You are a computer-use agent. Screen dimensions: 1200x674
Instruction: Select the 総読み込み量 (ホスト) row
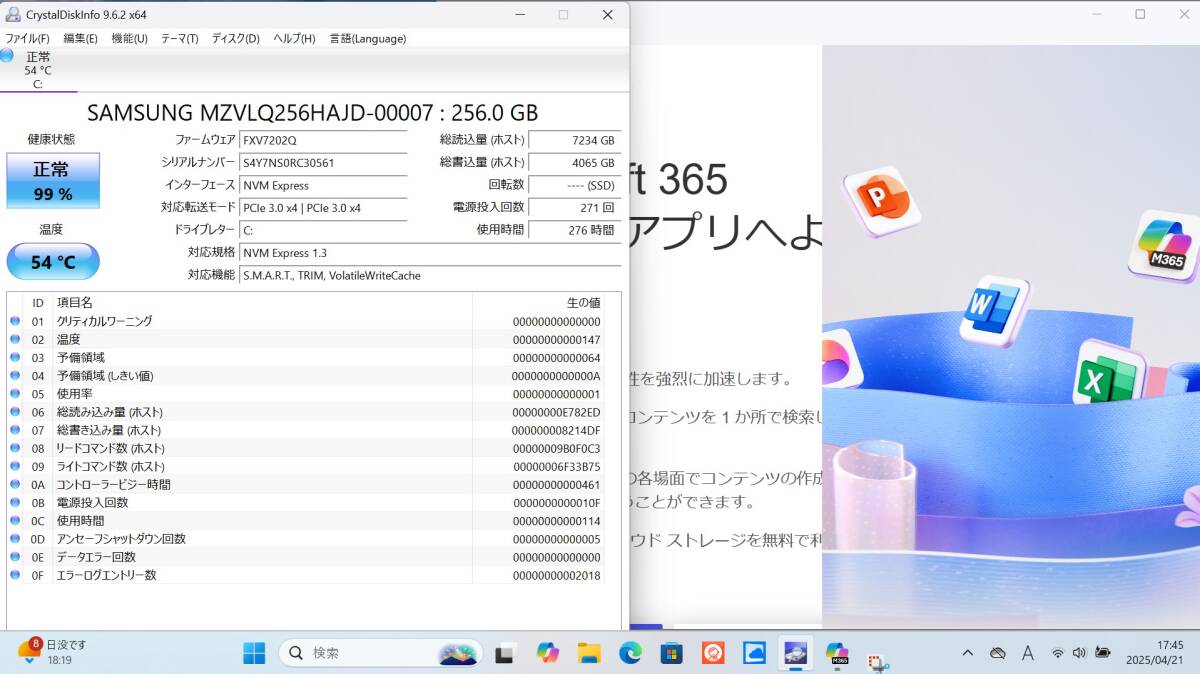pos(305,412)
